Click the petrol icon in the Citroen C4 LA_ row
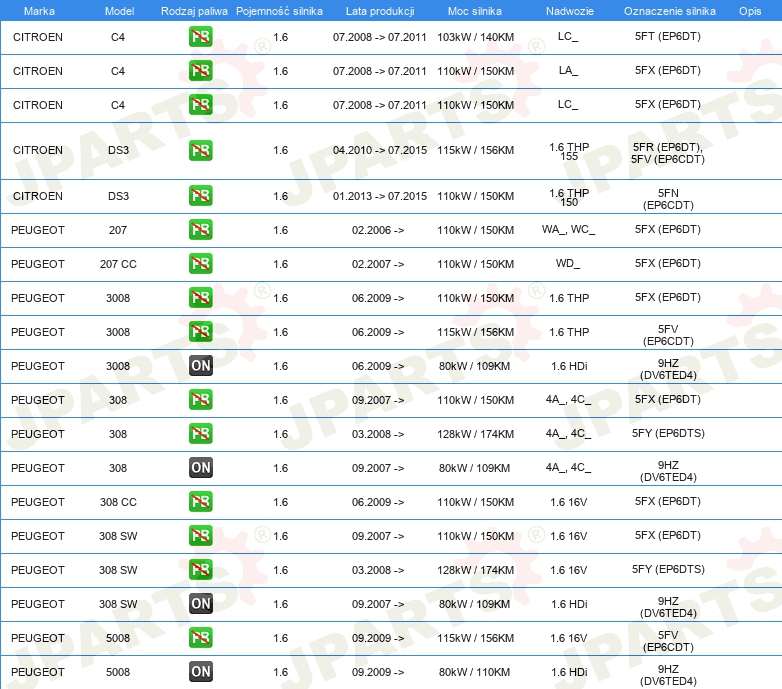The height and width of the screenshot is (689, 782). [200, 70]
